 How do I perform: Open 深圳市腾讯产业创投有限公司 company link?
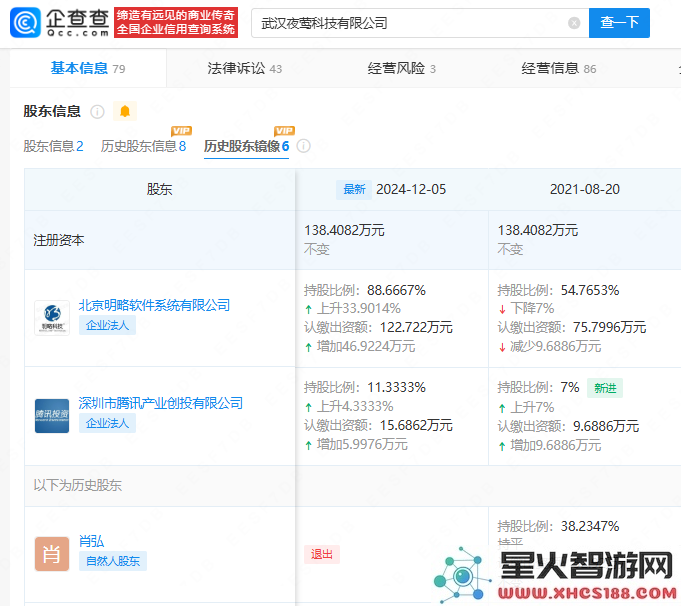[x=160, y=403]
